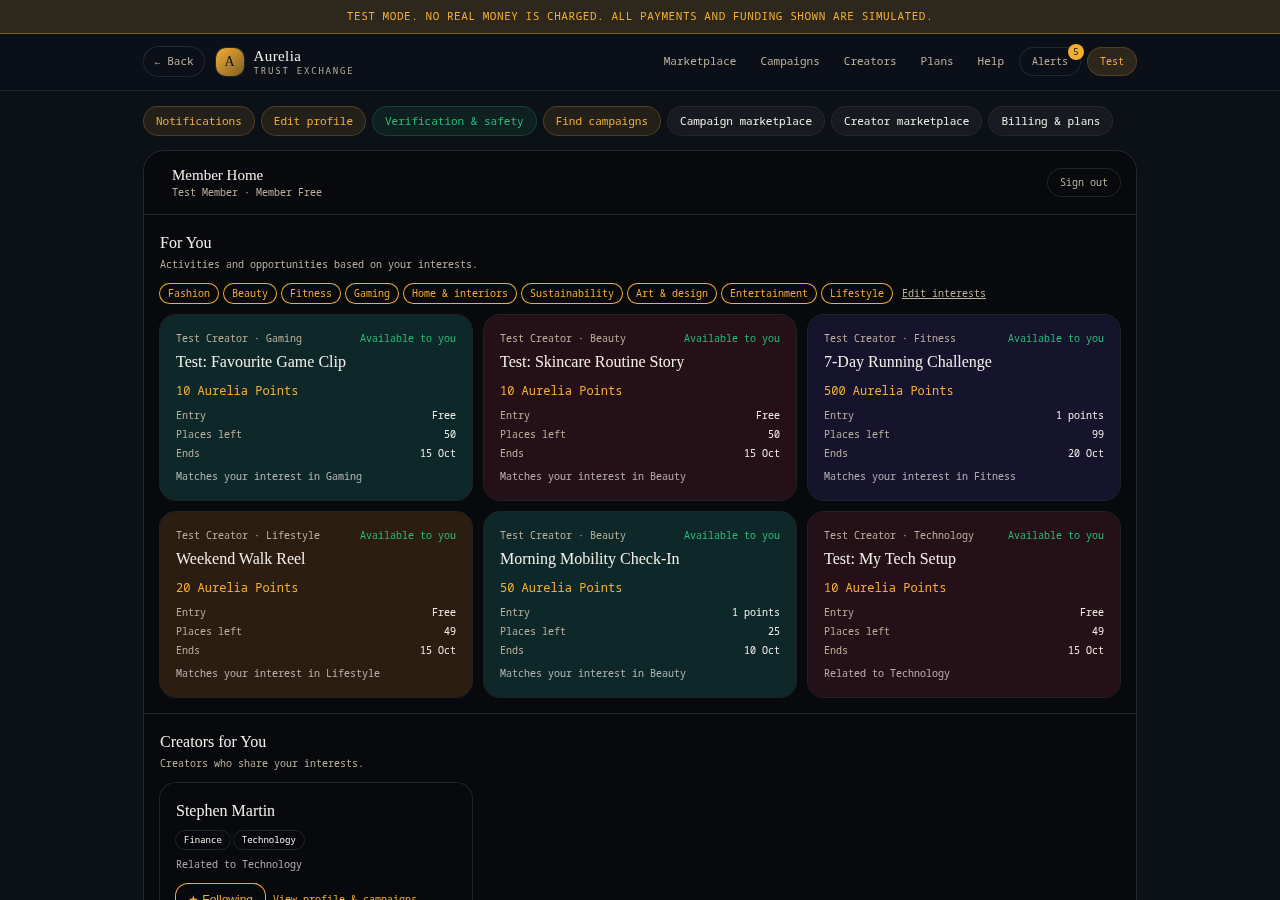Image resolution: width=1280 pixels, height=900 pixels.
Task: Select the Fitness interest chip
Action: tap(311, 293)
